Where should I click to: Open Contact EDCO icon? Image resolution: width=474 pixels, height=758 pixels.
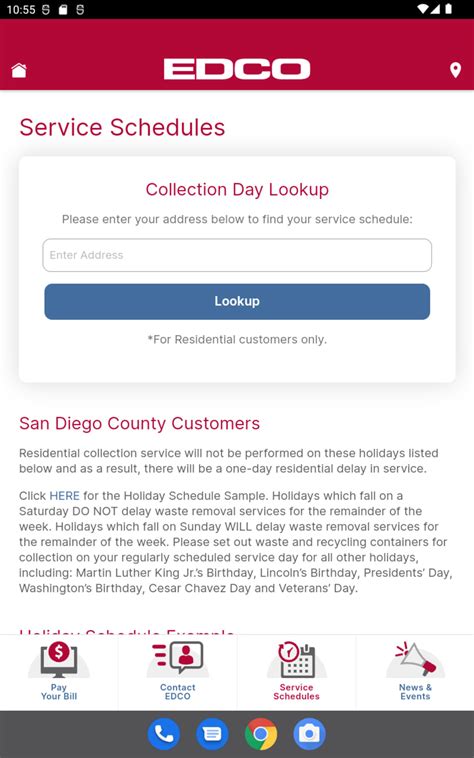[177, 658]
